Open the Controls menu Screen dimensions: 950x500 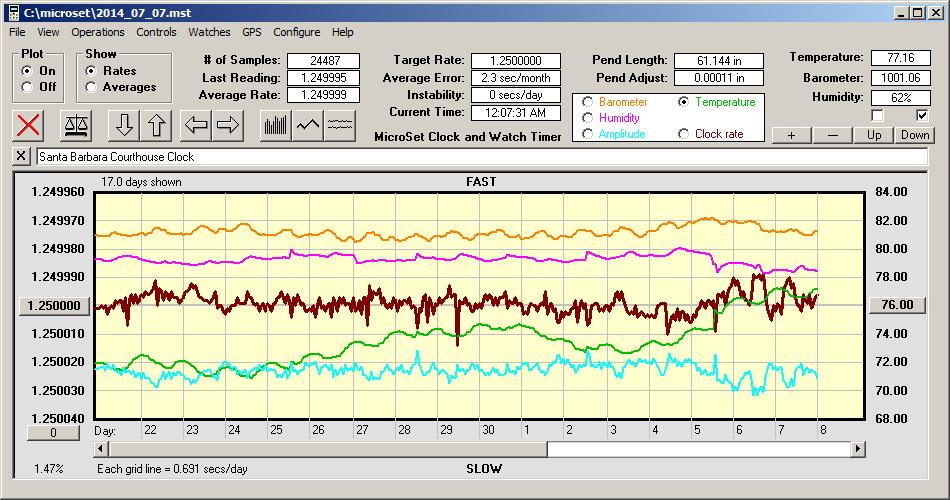156,32
